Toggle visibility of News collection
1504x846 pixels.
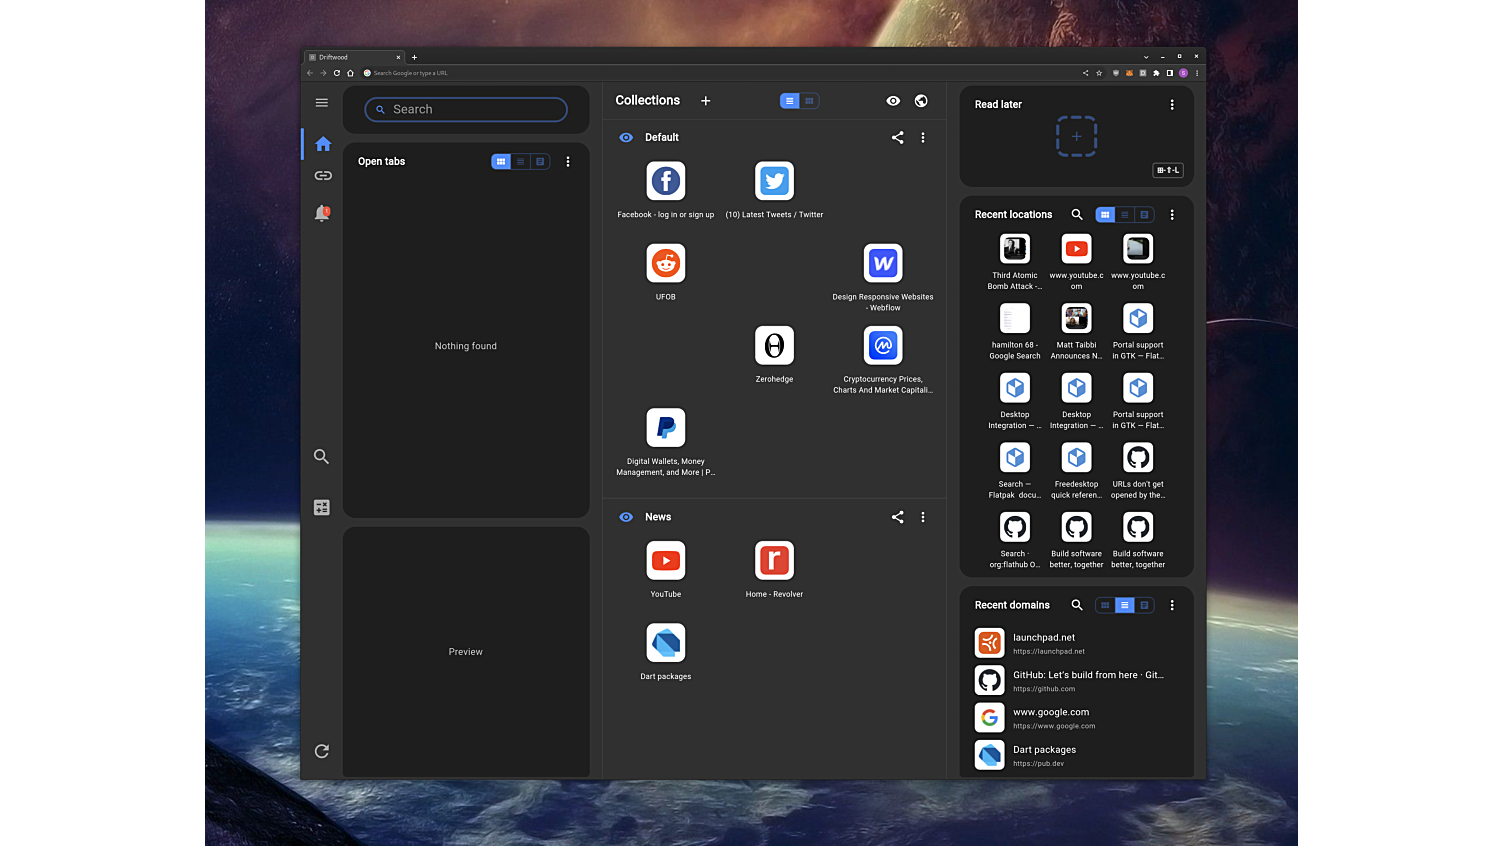626,517
